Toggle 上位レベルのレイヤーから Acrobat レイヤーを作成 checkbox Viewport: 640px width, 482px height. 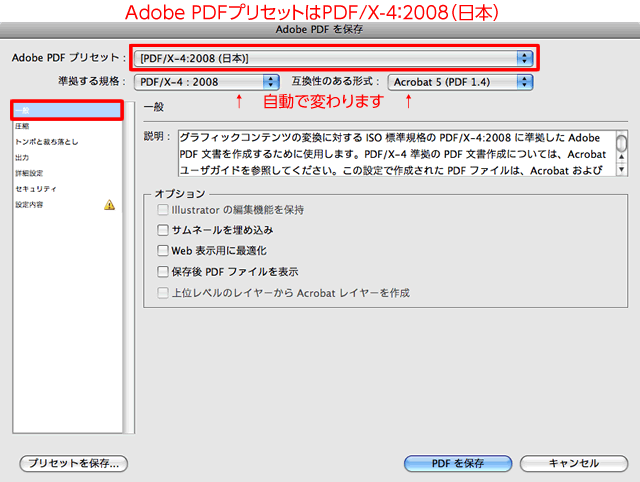162,293
